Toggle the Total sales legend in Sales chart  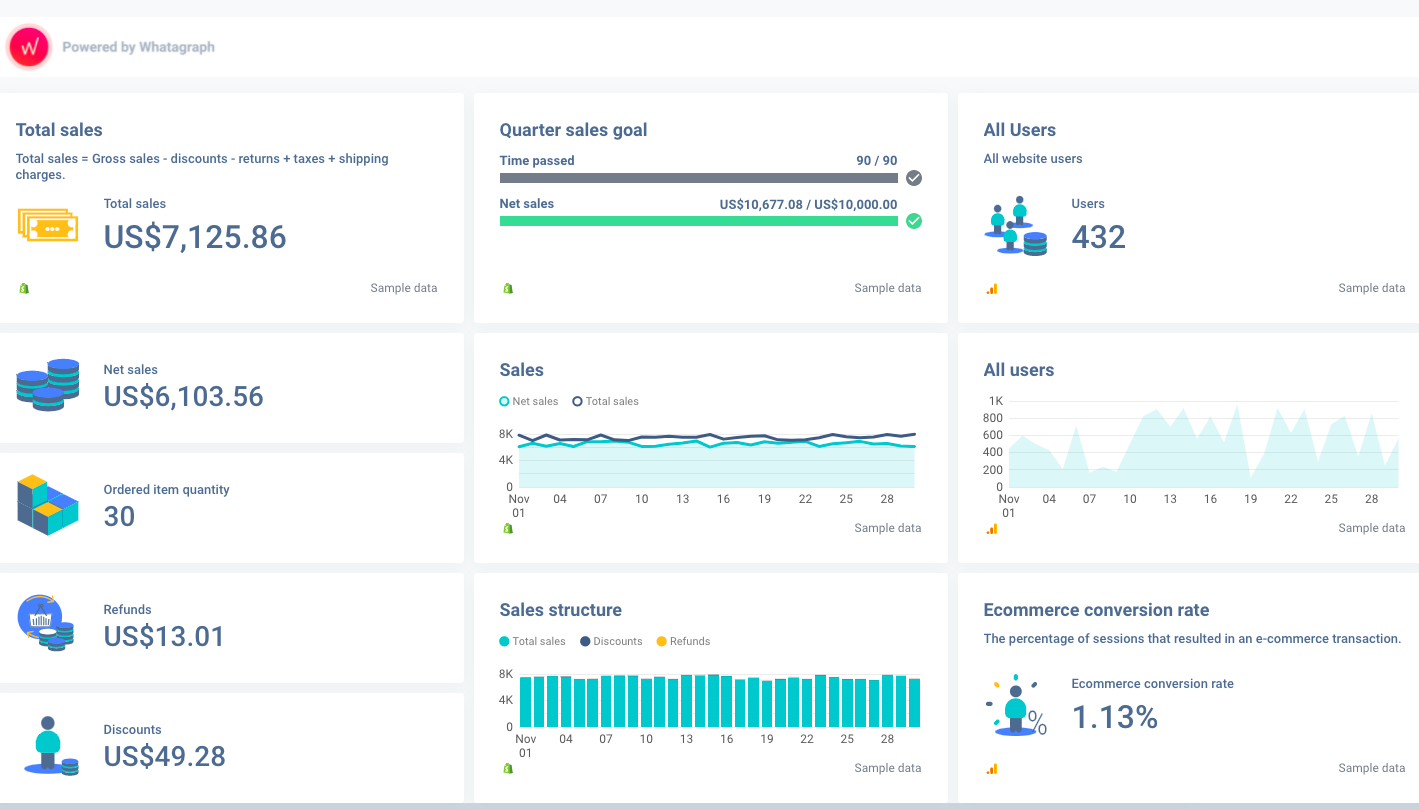[604, 401]
